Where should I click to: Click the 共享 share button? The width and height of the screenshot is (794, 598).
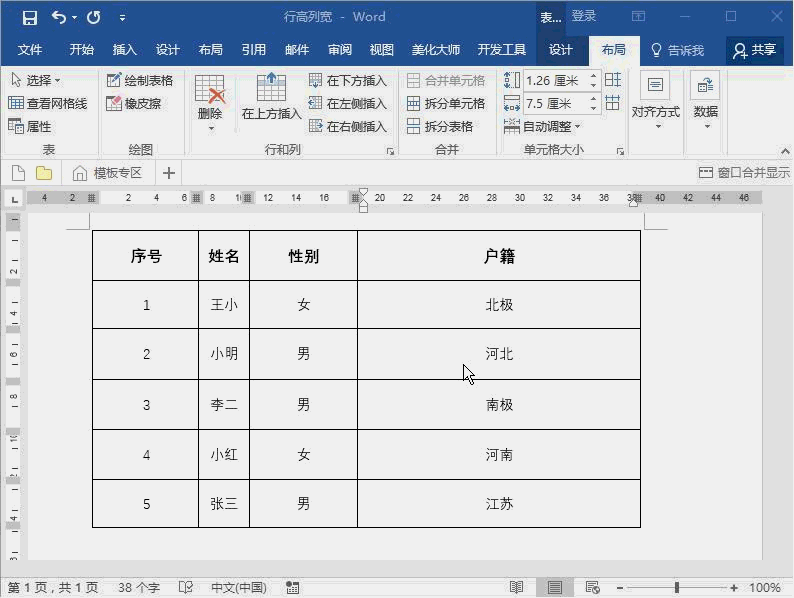pos(755,50)
